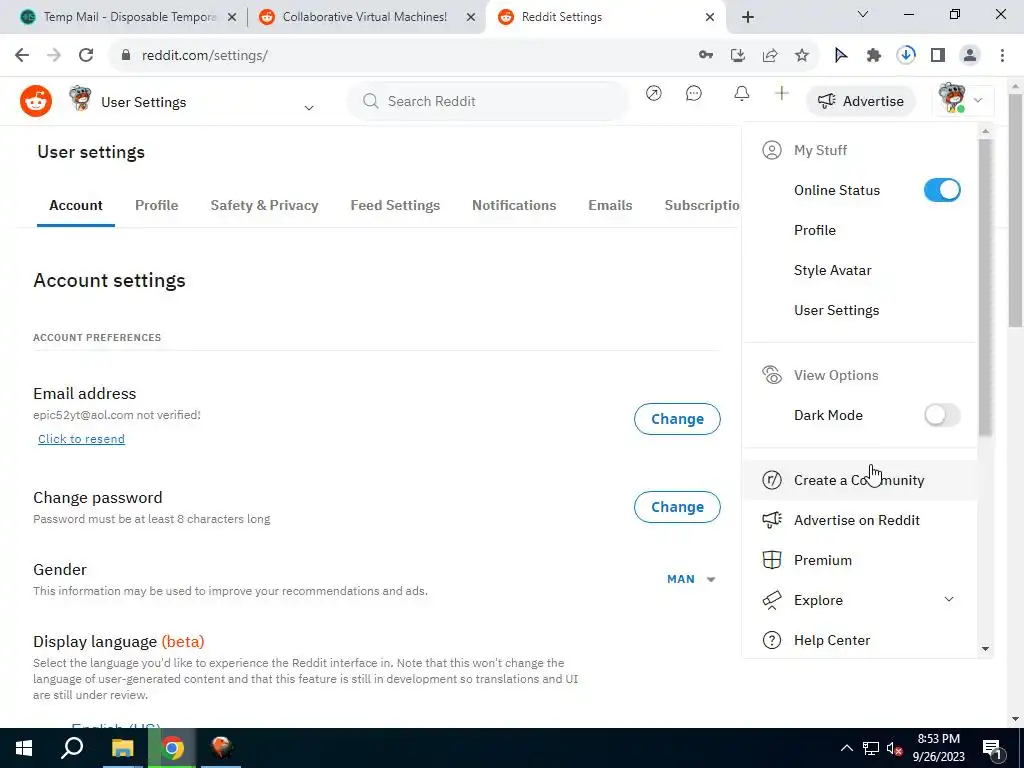Screen dimensions: 1024x768
Task: Collapse the user avatar dropdown menu
Action: pyautogui.click(x=964, y=101)
